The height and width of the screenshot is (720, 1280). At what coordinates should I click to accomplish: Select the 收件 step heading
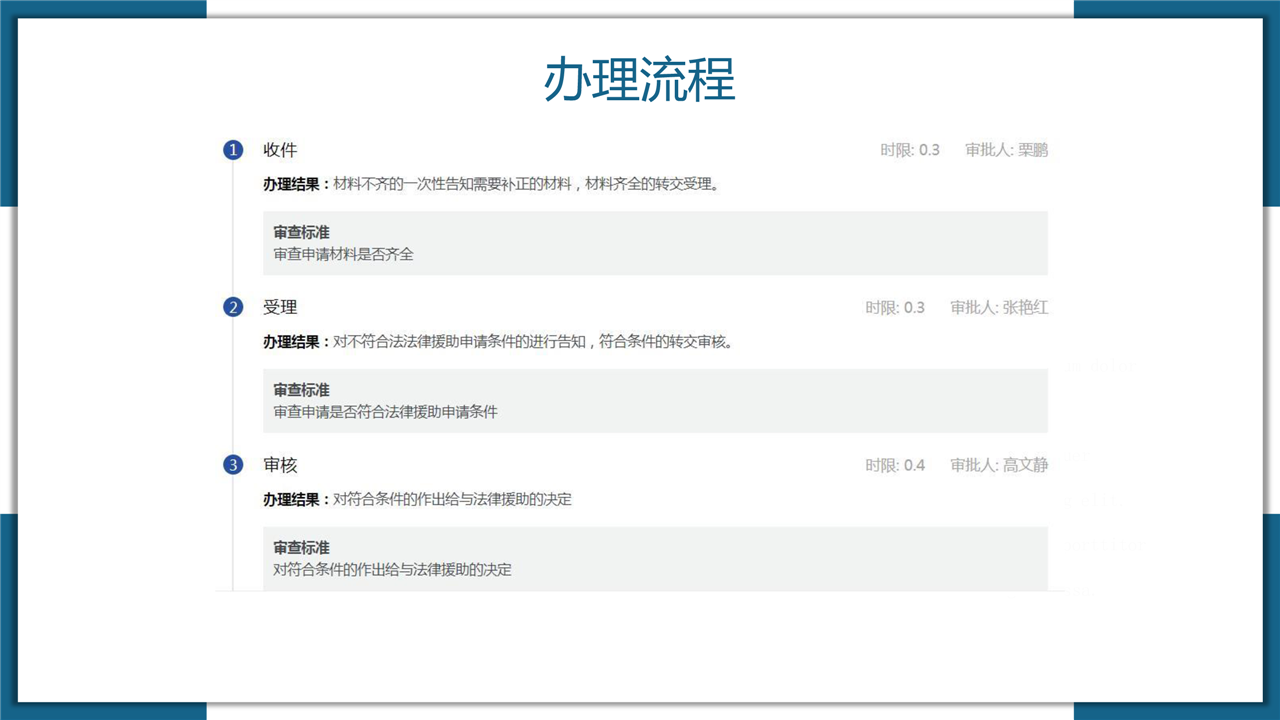click(280, 150)
